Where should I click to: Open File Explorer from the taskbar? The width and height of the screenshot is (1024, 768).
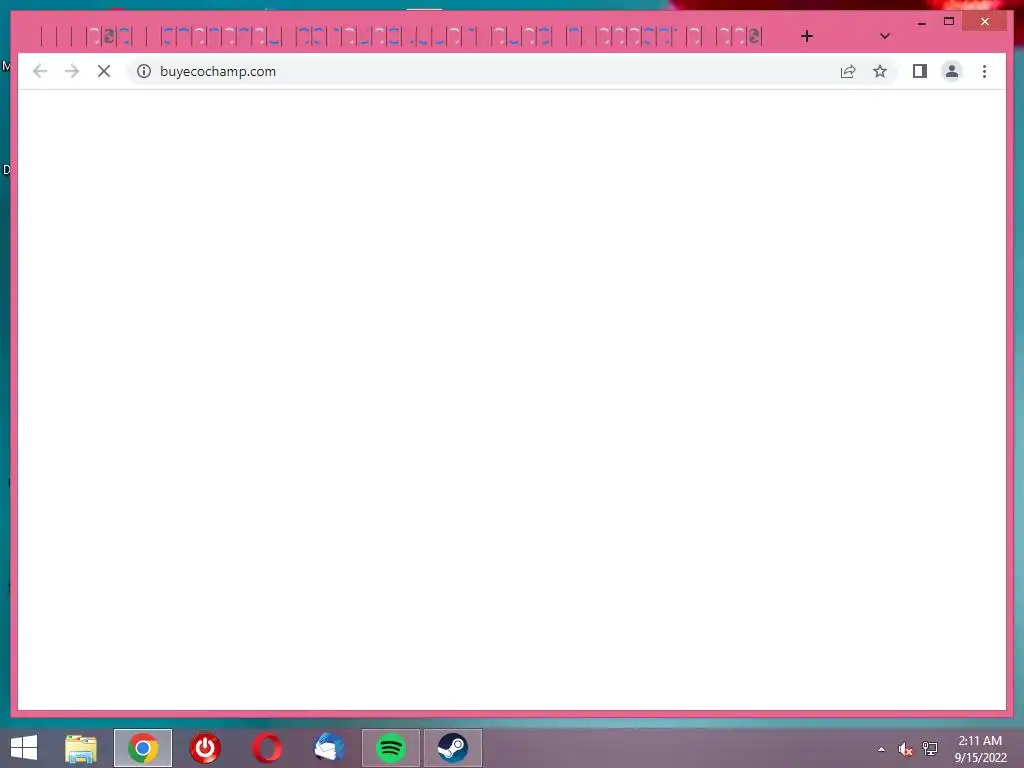81,748
